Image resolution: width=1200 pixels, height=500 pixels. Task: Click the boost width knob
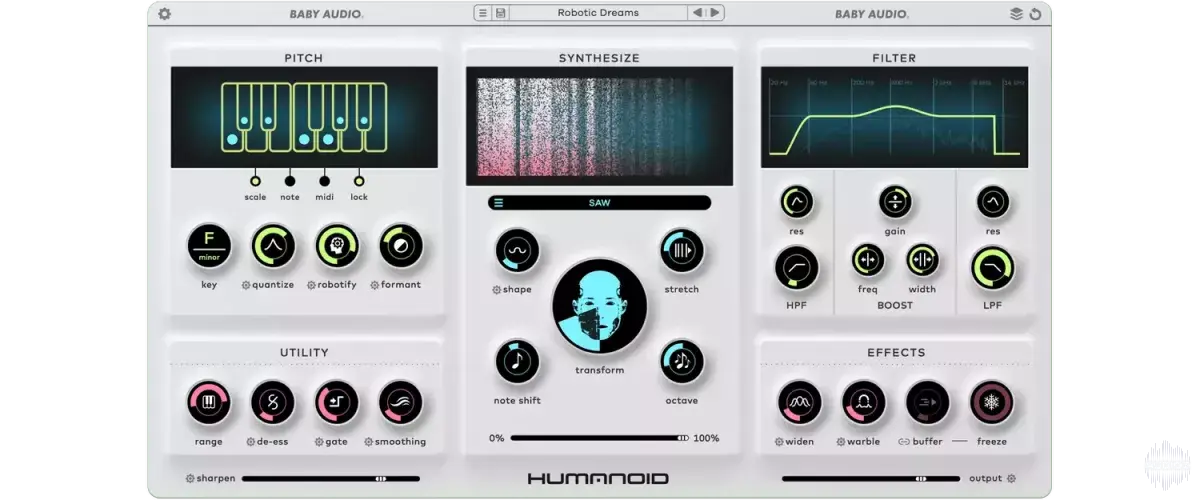click(922, 260)
